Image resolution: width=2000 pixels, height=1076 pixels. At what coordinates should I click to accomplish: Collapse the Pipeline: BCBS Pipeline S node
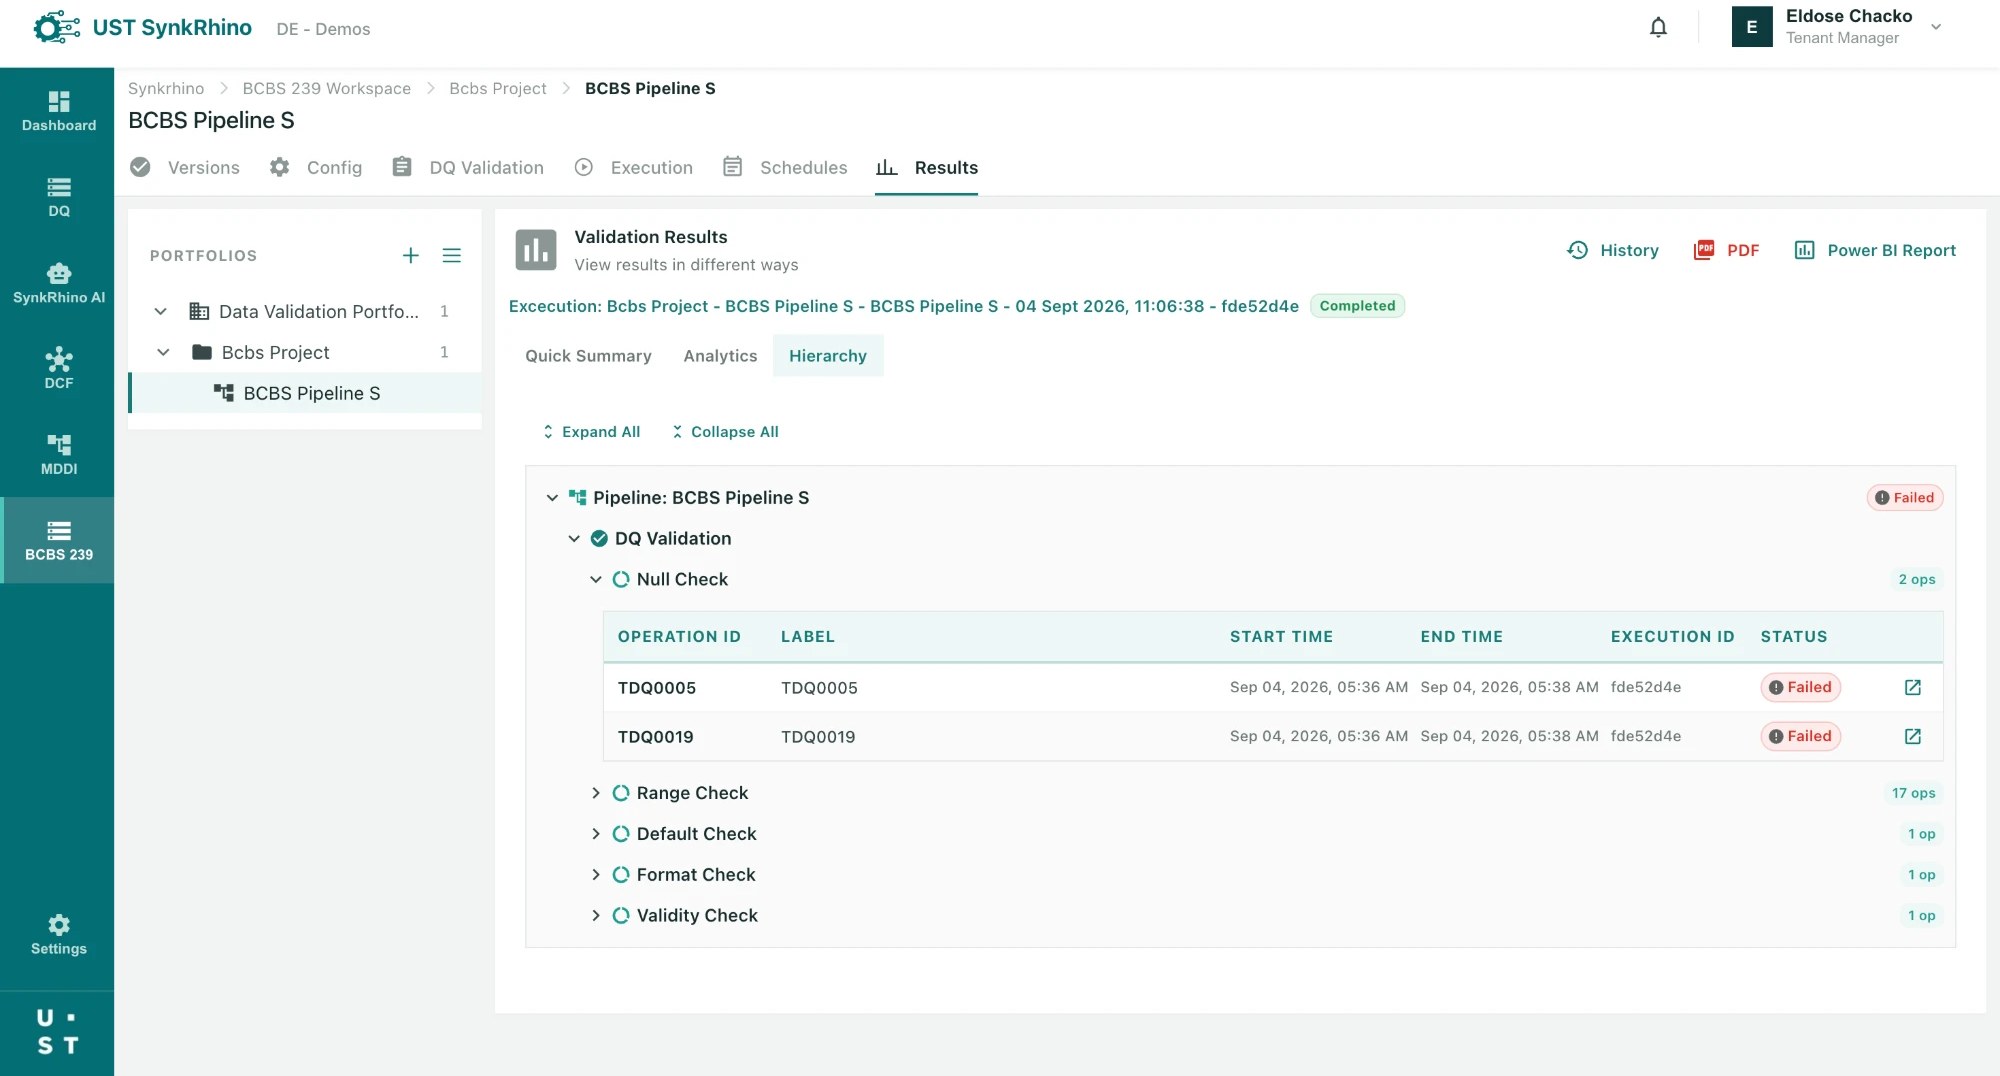point(552,497)
